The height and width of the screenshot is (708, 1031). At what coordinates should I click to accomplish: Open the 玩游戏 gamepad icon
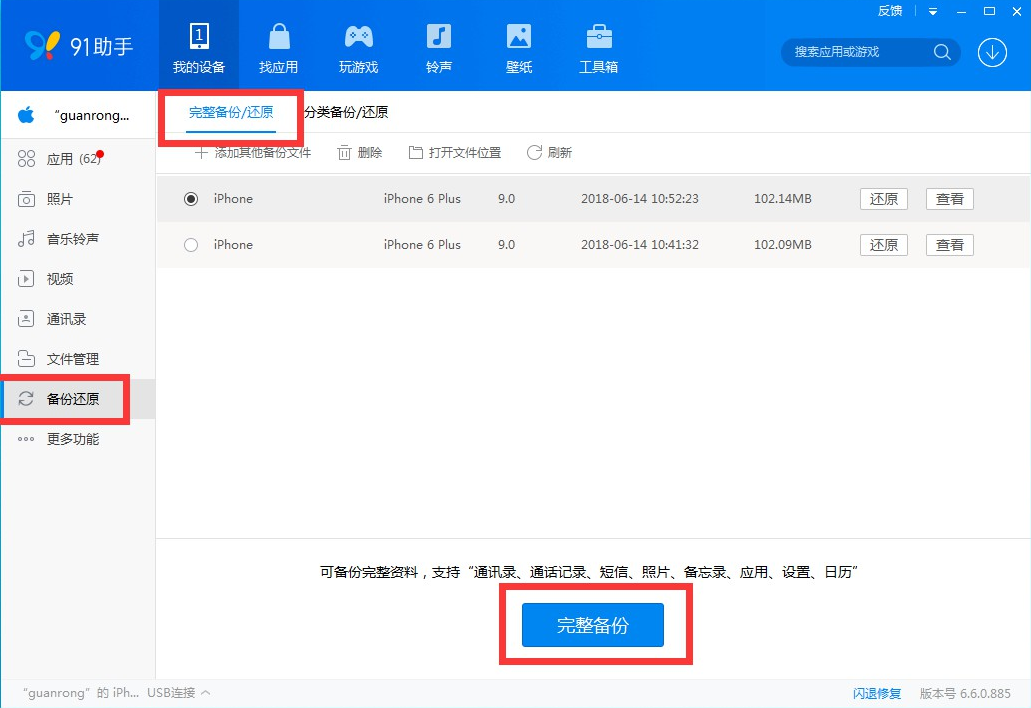(x=358, y=38)
